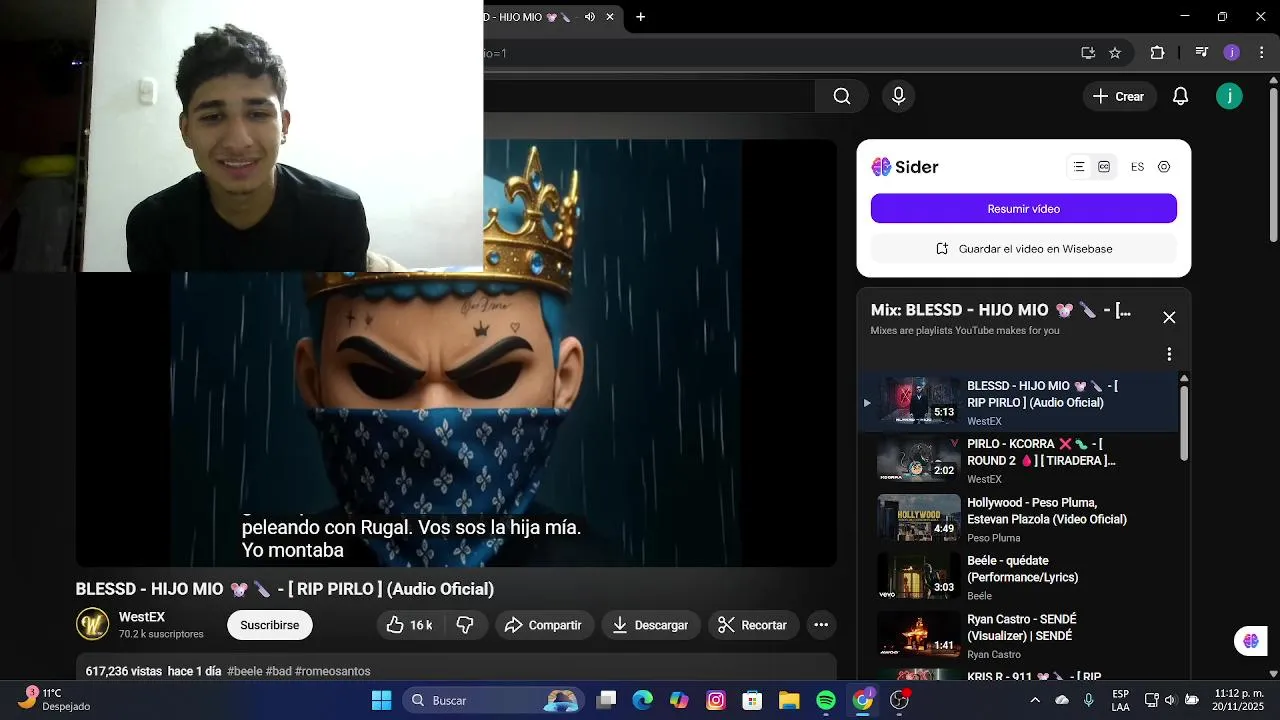Image resolution: width=1280 pixels, height=720 pixels.
Task: Click Resumir vídeo button
Action: tap(1023, 209)
